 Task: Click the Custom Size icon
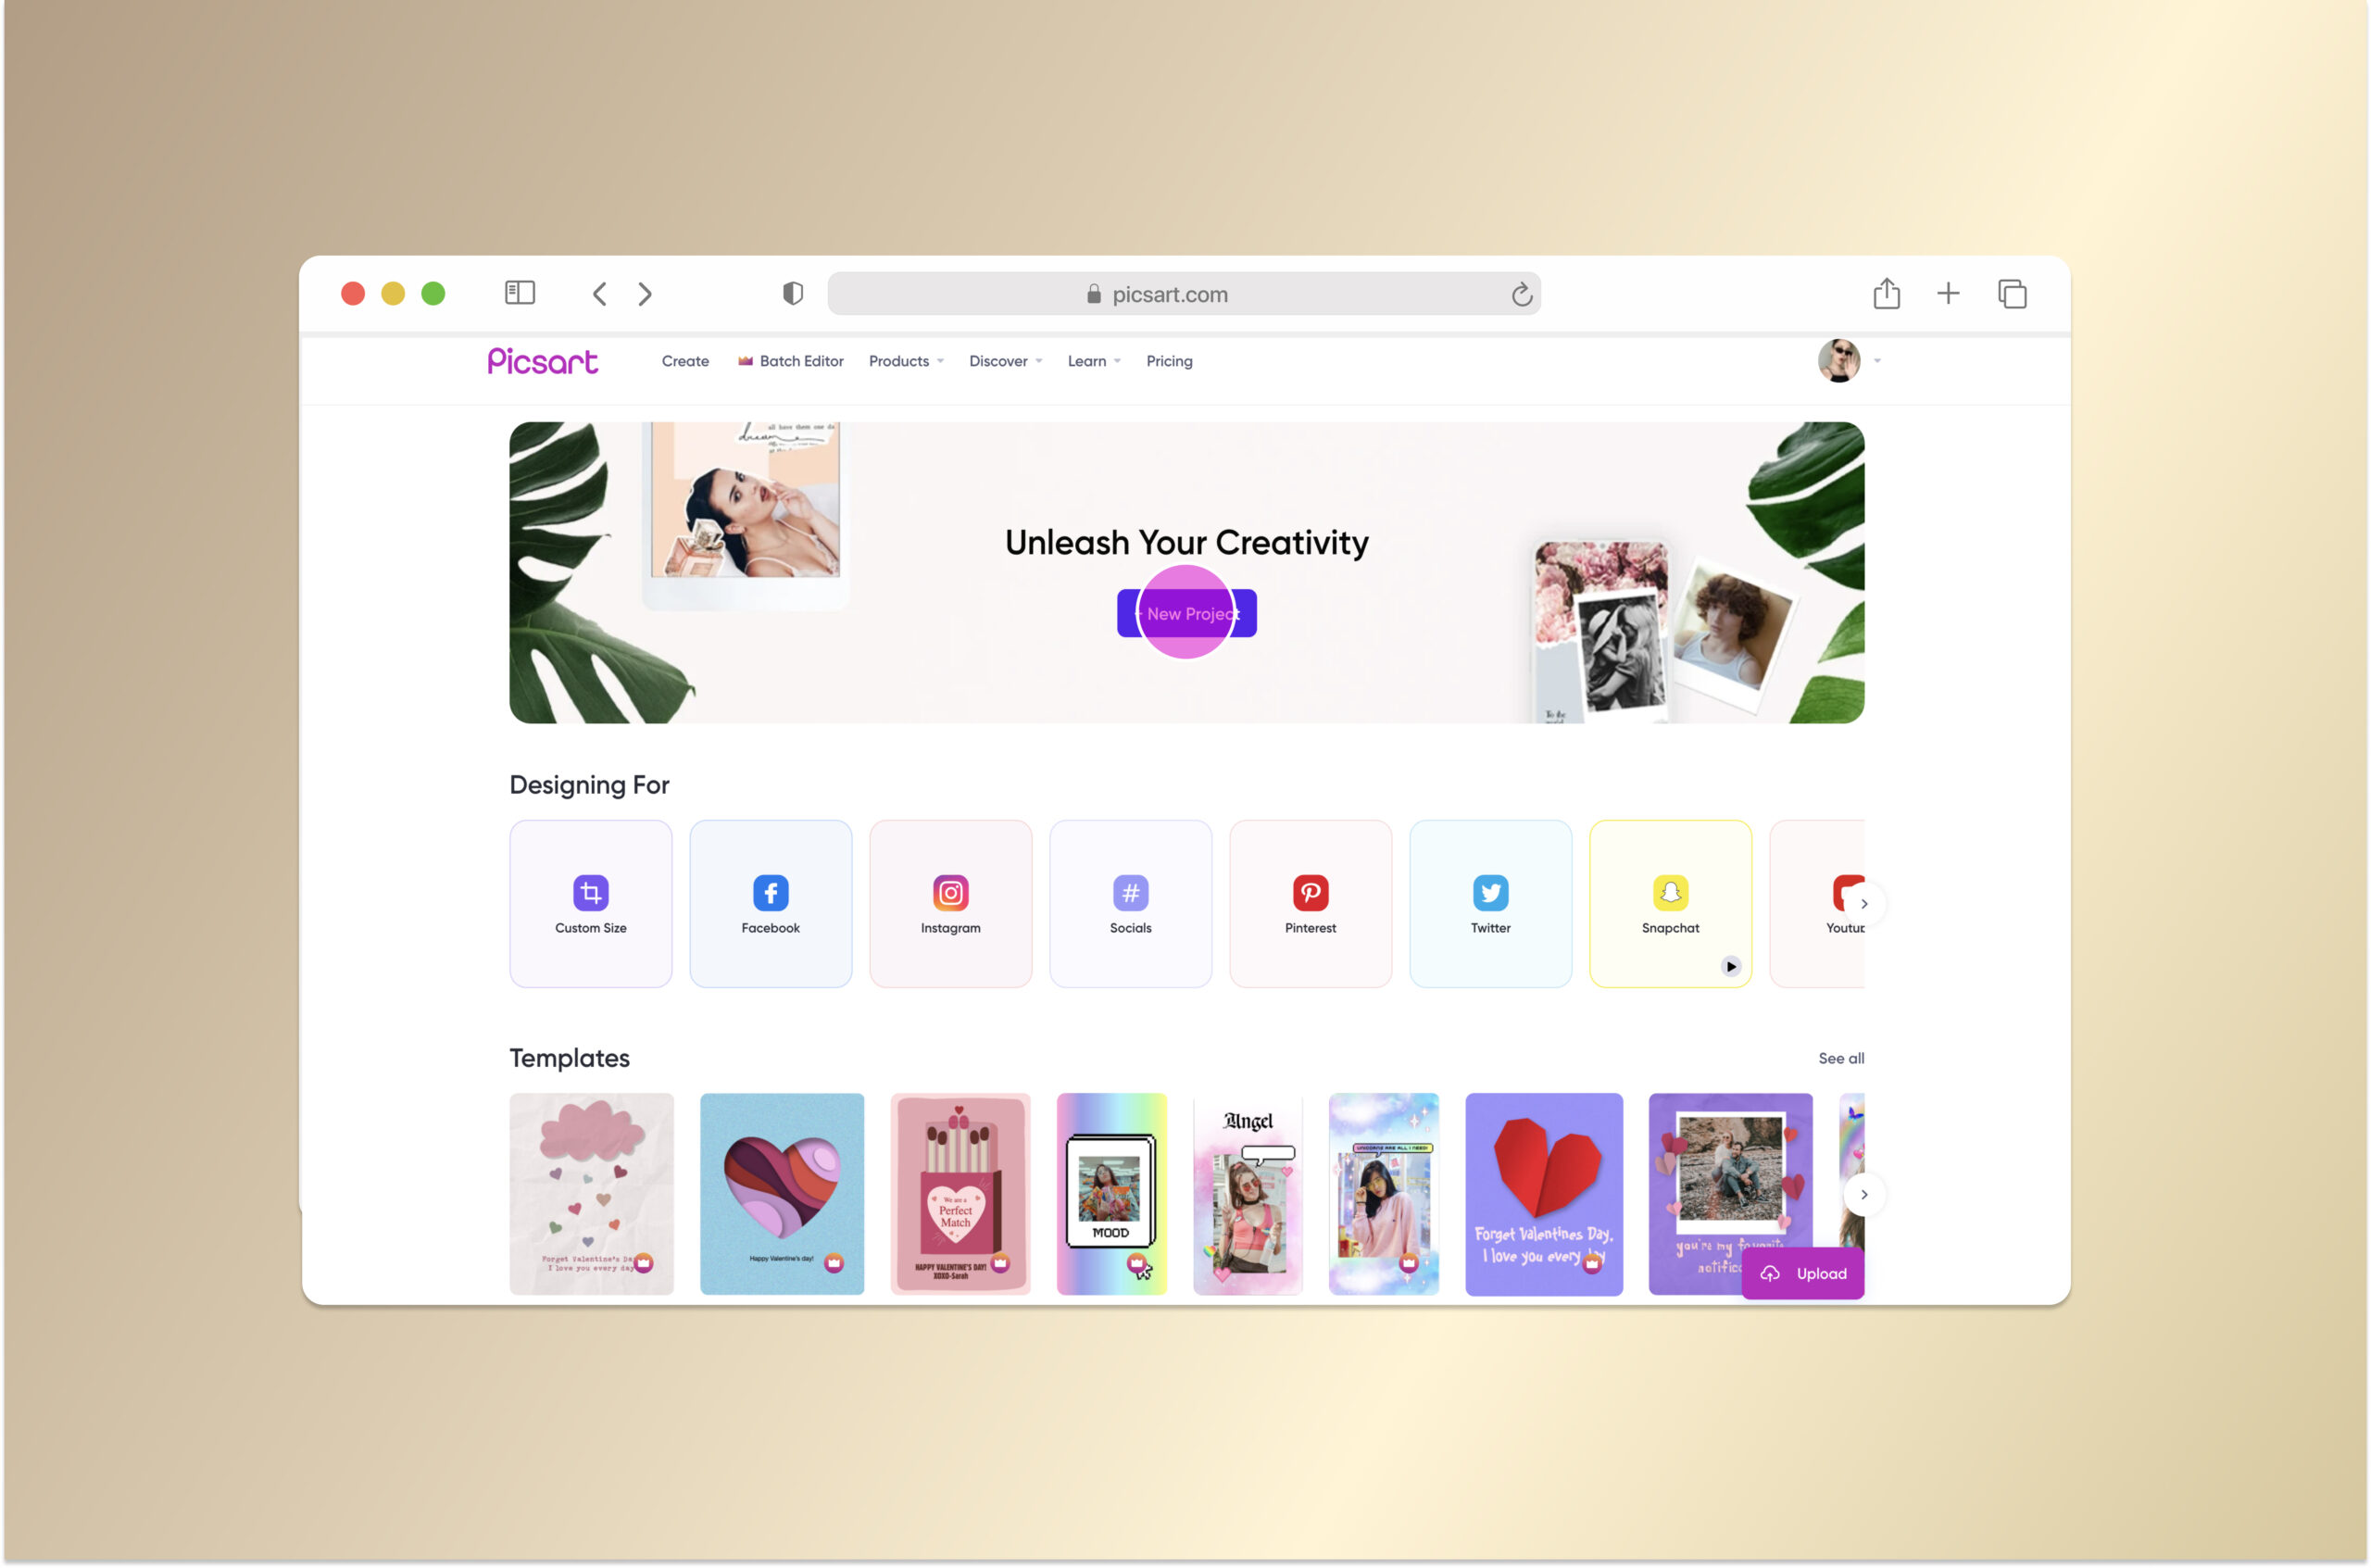point(590,893)
